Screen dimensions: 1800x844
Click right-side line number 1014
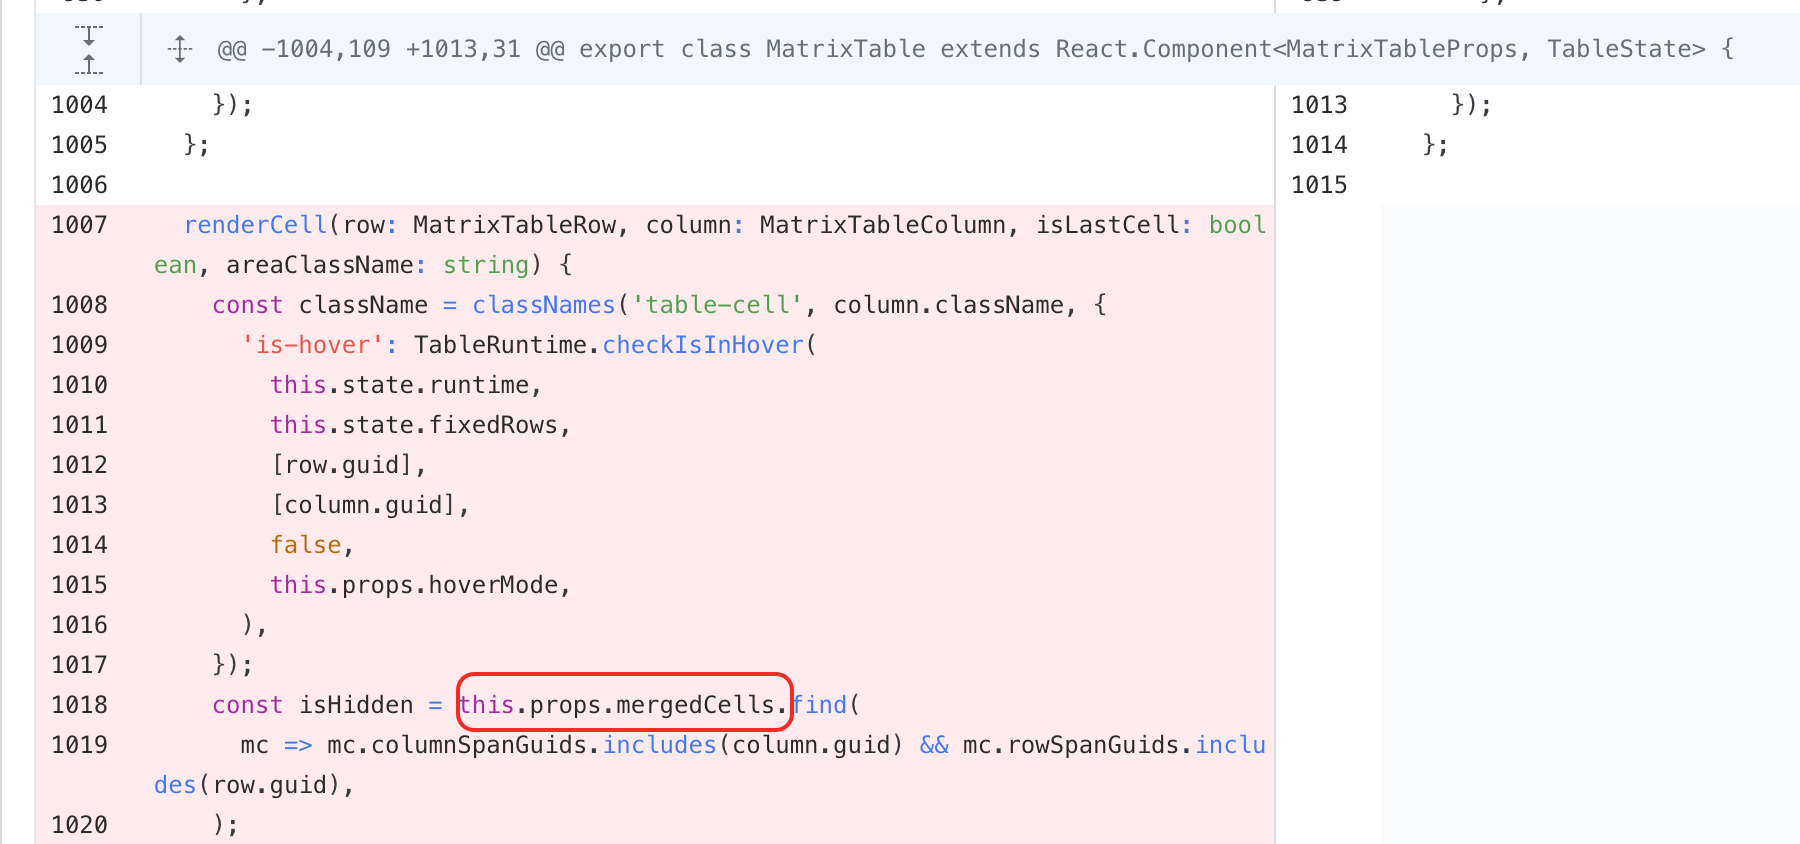(x=1319, y=145)
